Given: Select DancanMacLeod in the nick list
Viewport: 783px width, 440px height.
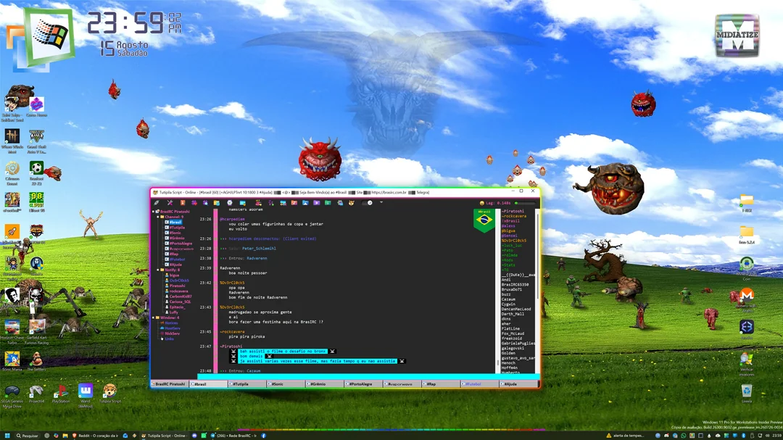Looking at the screenshot, I should tap(516, 309).
